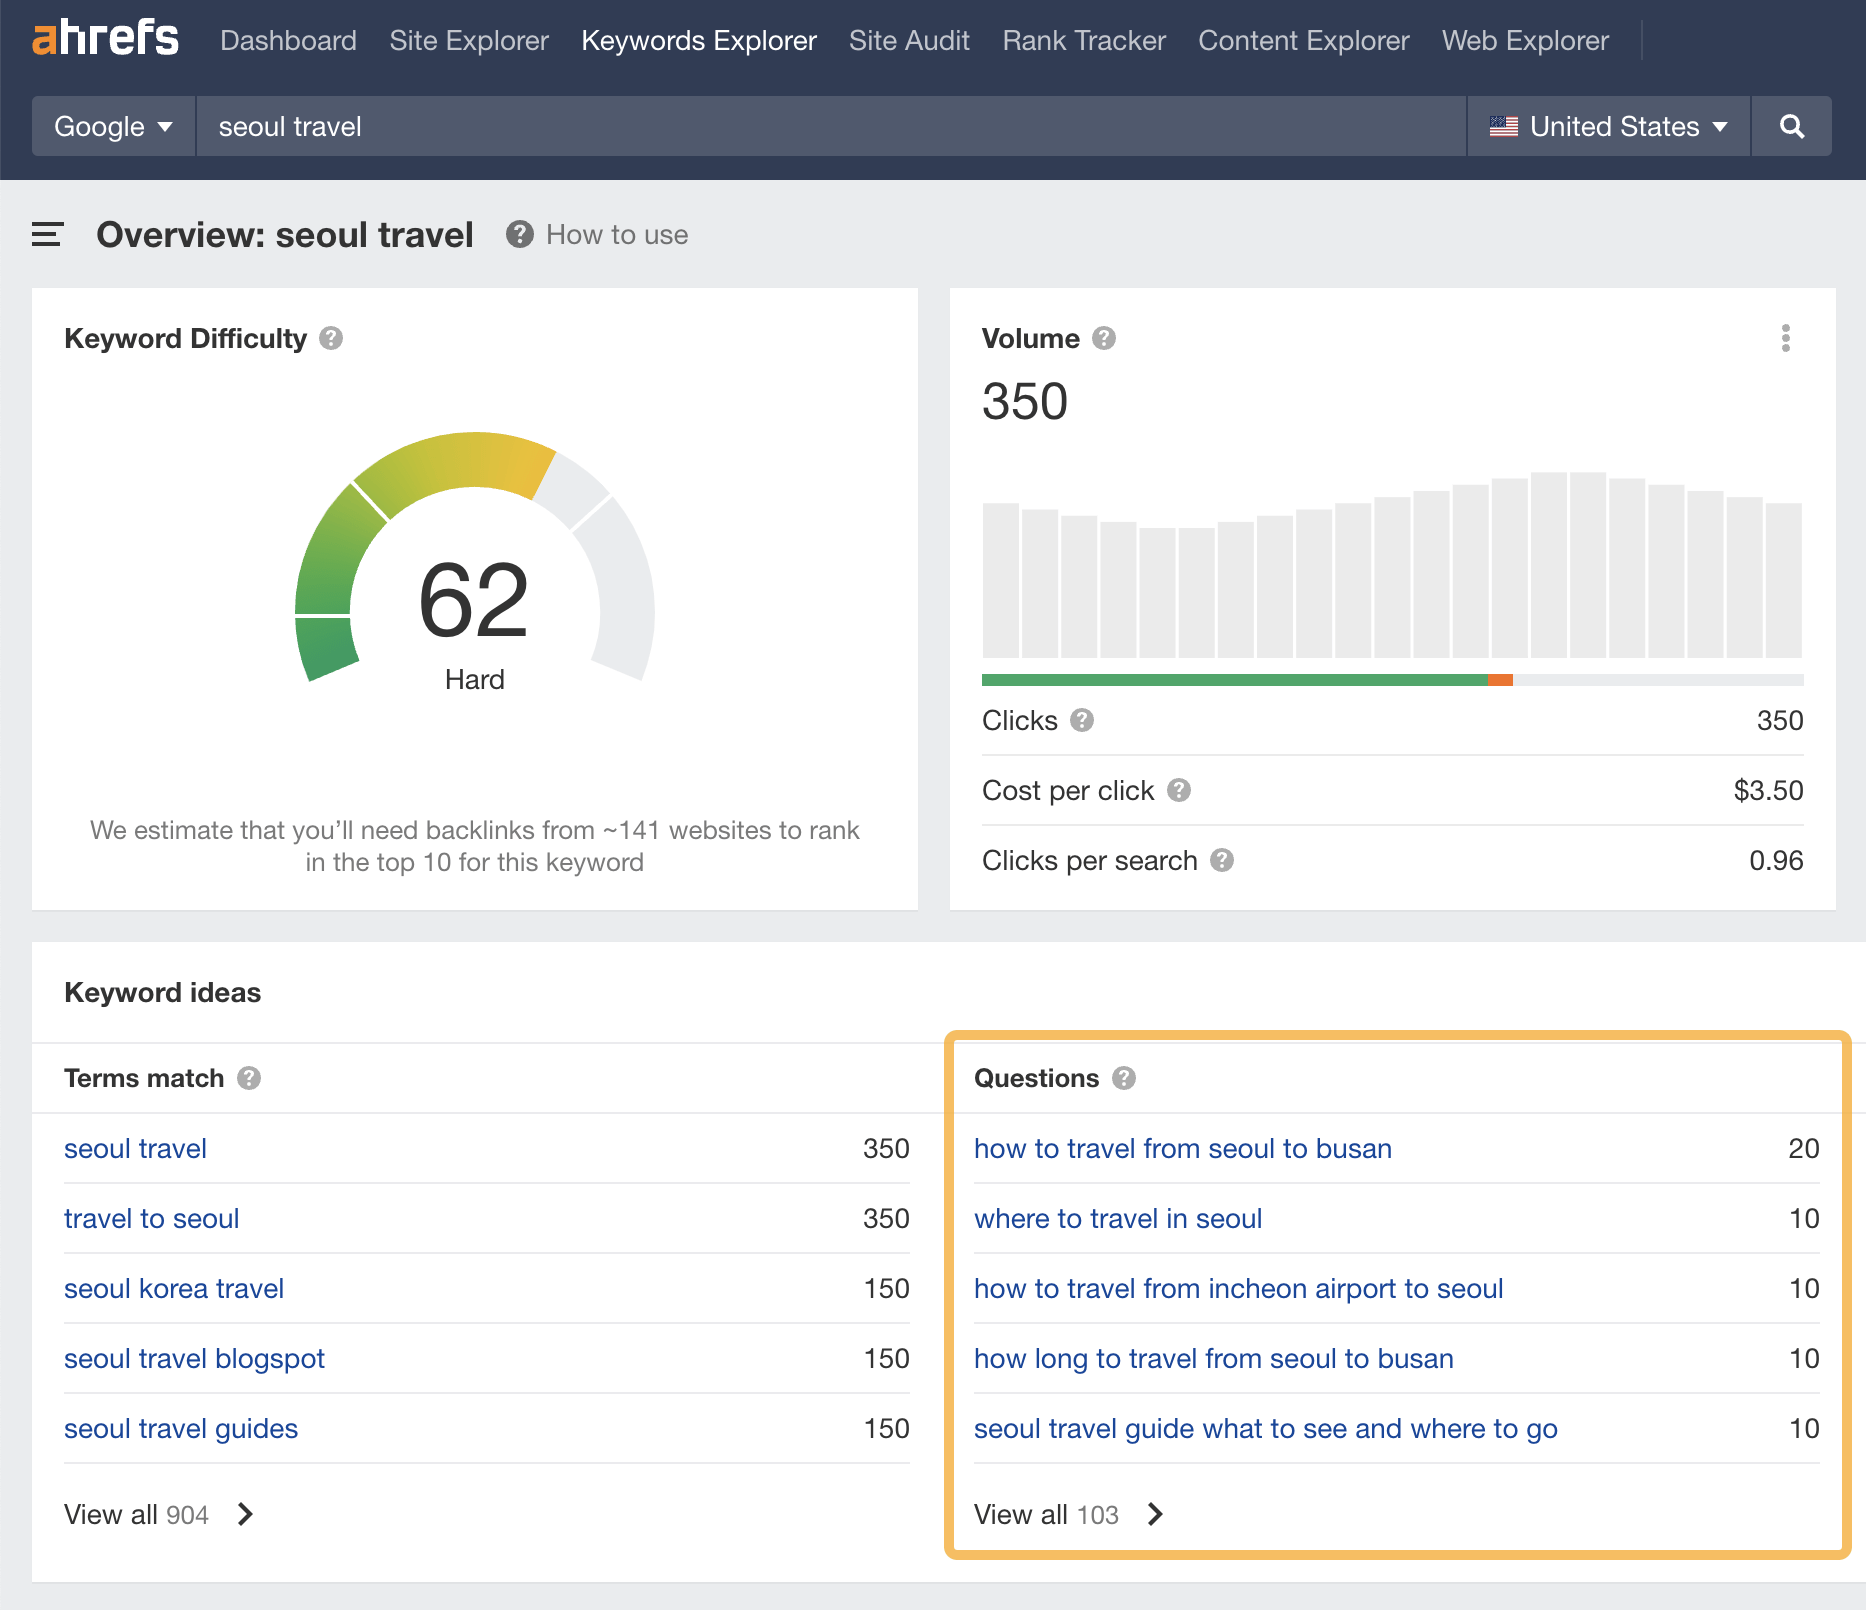Click the Cost per click help icon

(1180, 790)
